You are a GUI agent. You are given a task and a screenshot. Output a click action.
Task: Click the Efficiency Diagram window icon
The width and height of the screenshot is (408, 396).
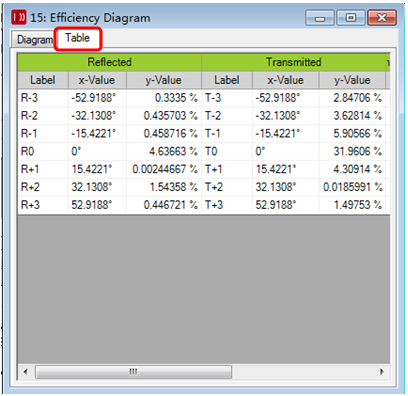pos(19,17)
